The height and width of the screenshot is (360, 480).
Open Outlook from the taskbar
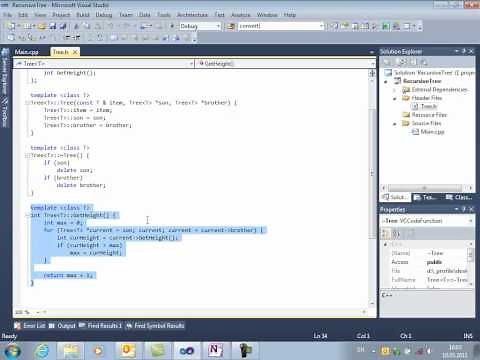point(128,351)
